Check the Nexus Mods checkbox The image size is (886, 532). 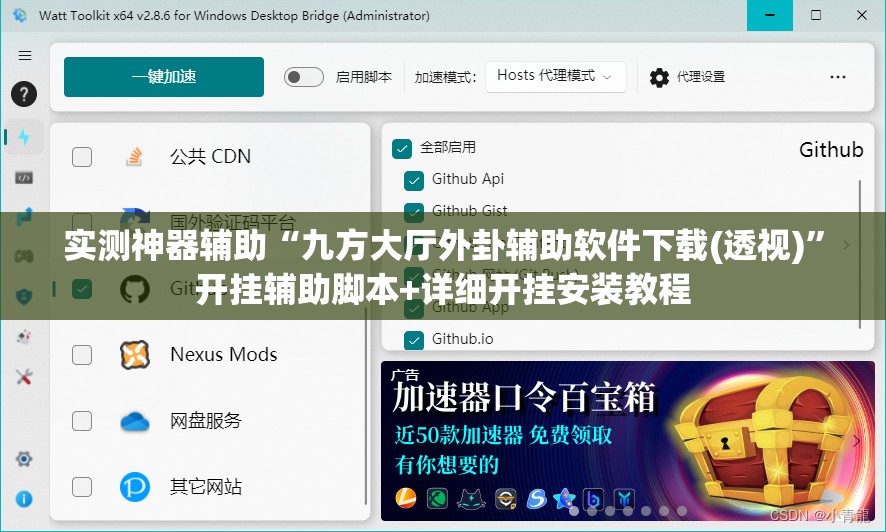coord(82,355)
